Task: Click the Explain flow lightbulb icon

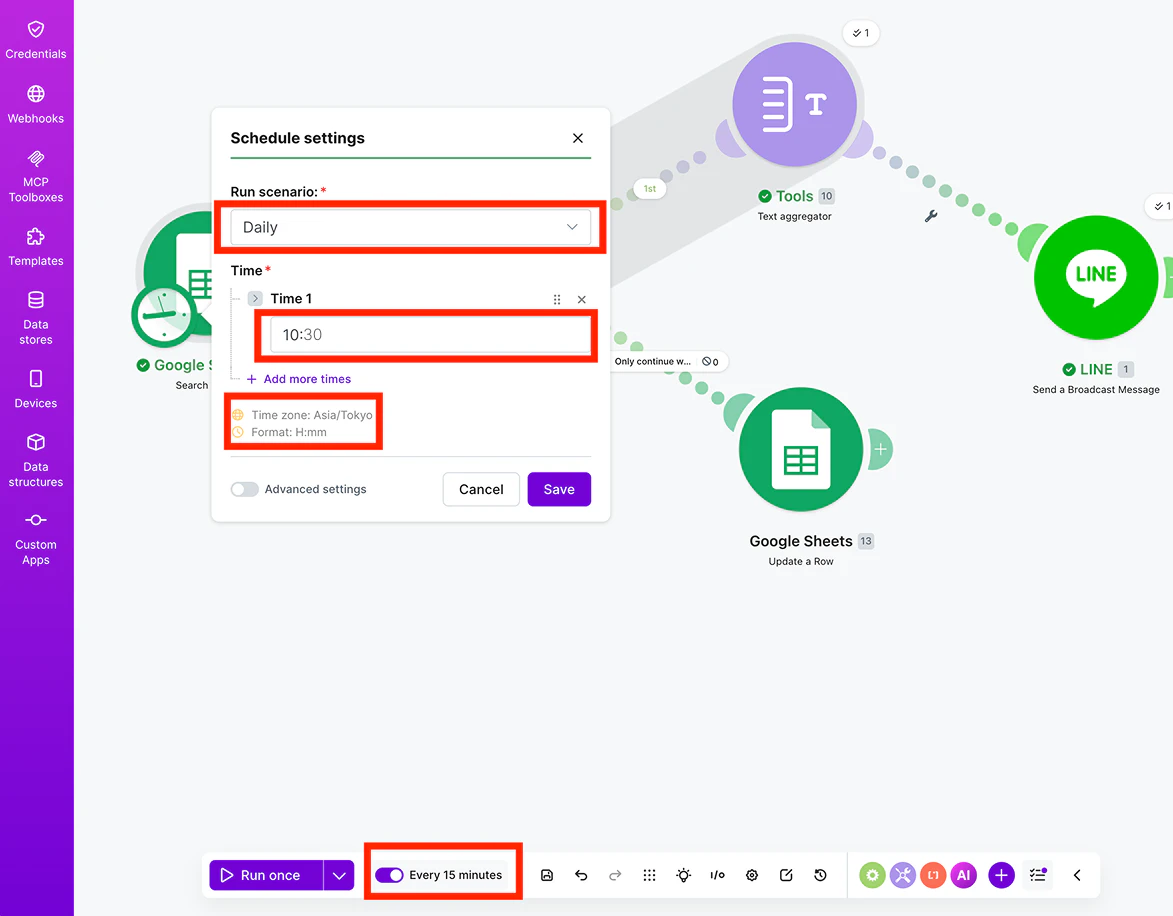Action: click(x=684, y=875)
